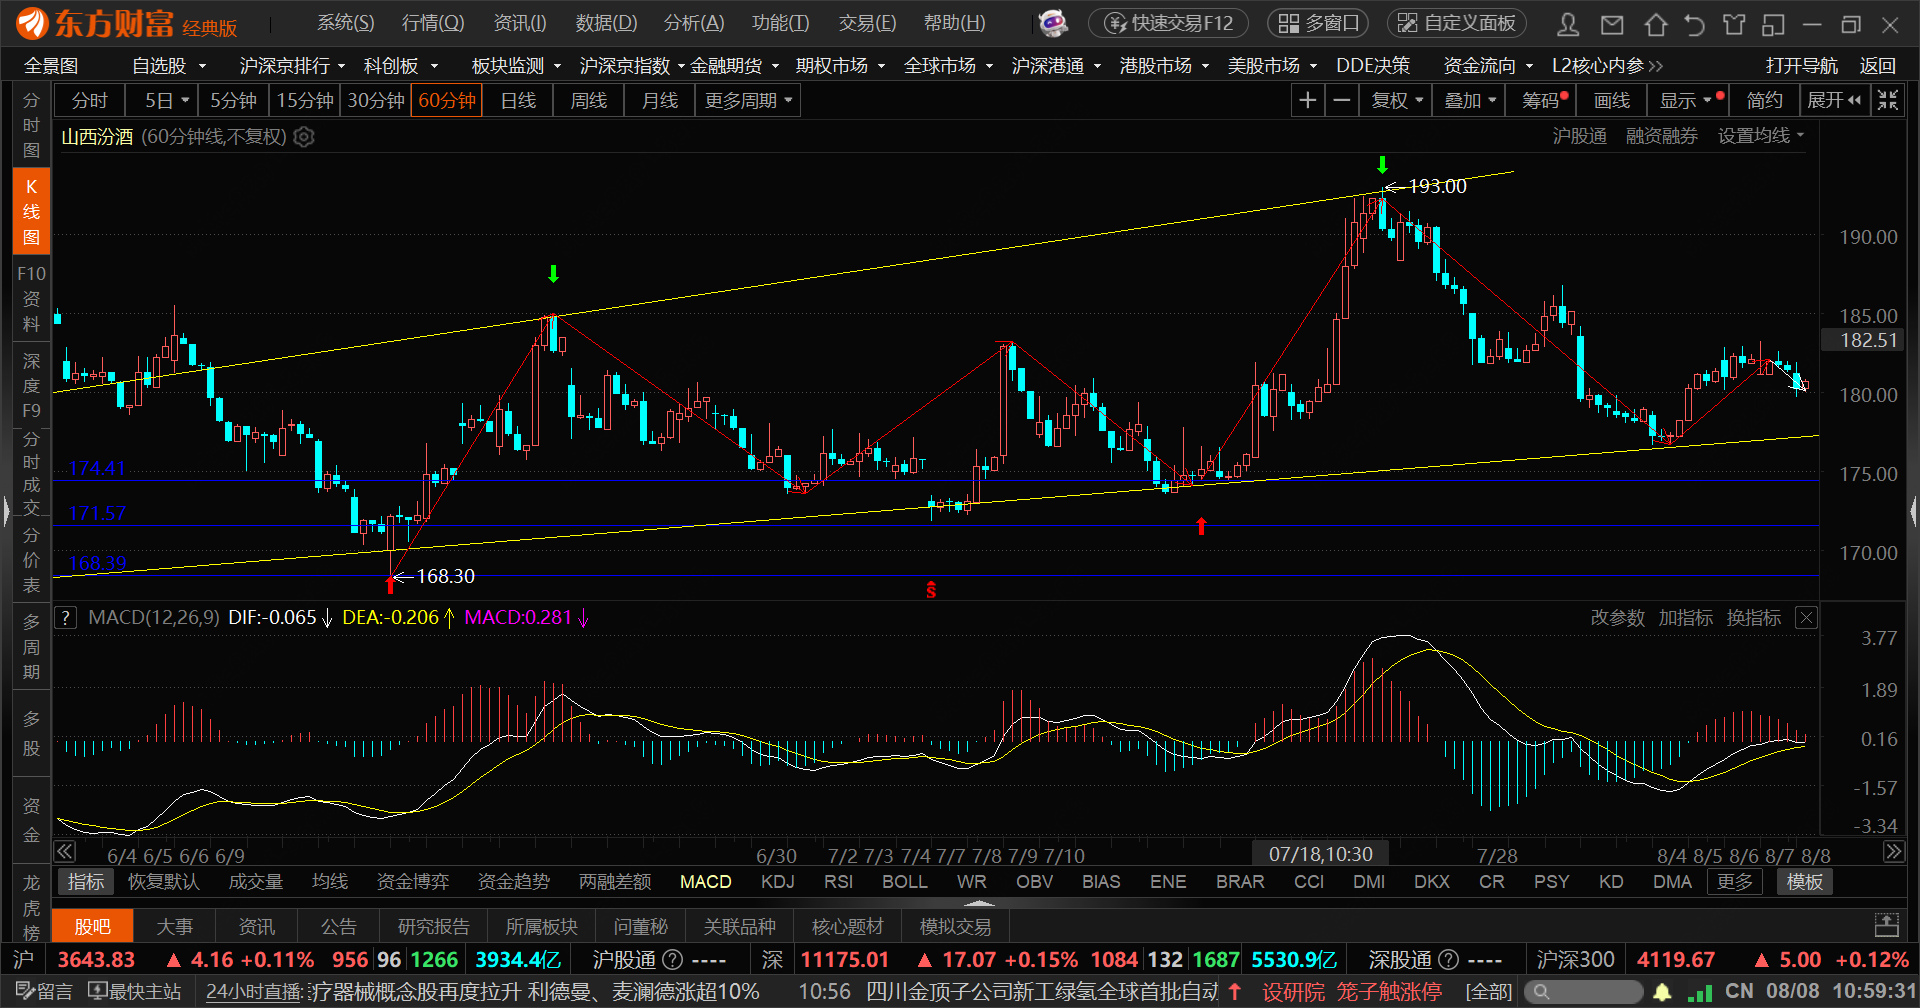Switch to 周线 weekly period

589,101
